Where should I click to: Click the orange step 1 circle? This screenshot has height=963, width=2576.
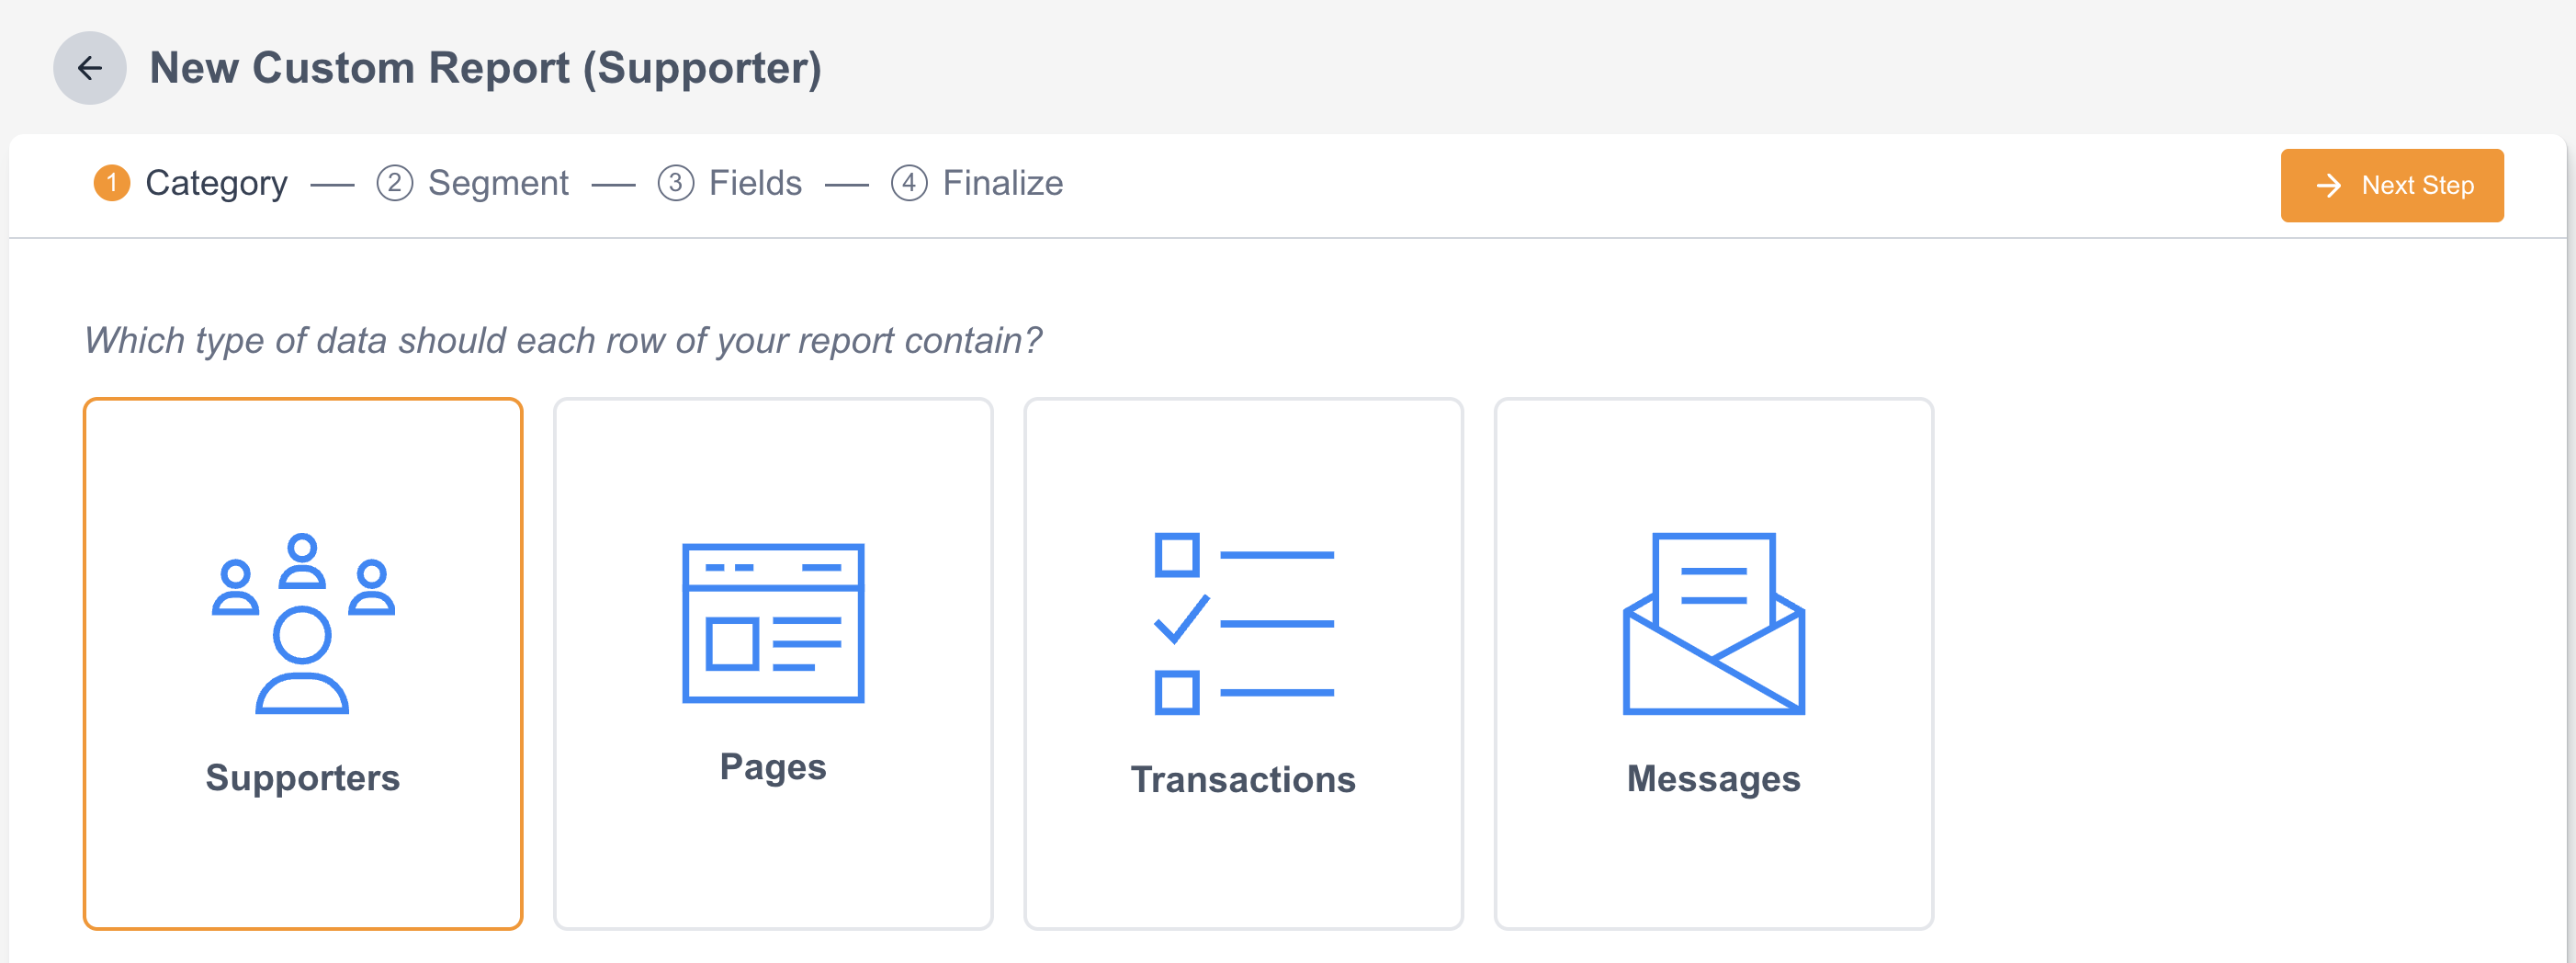click(x=112, y=183)
